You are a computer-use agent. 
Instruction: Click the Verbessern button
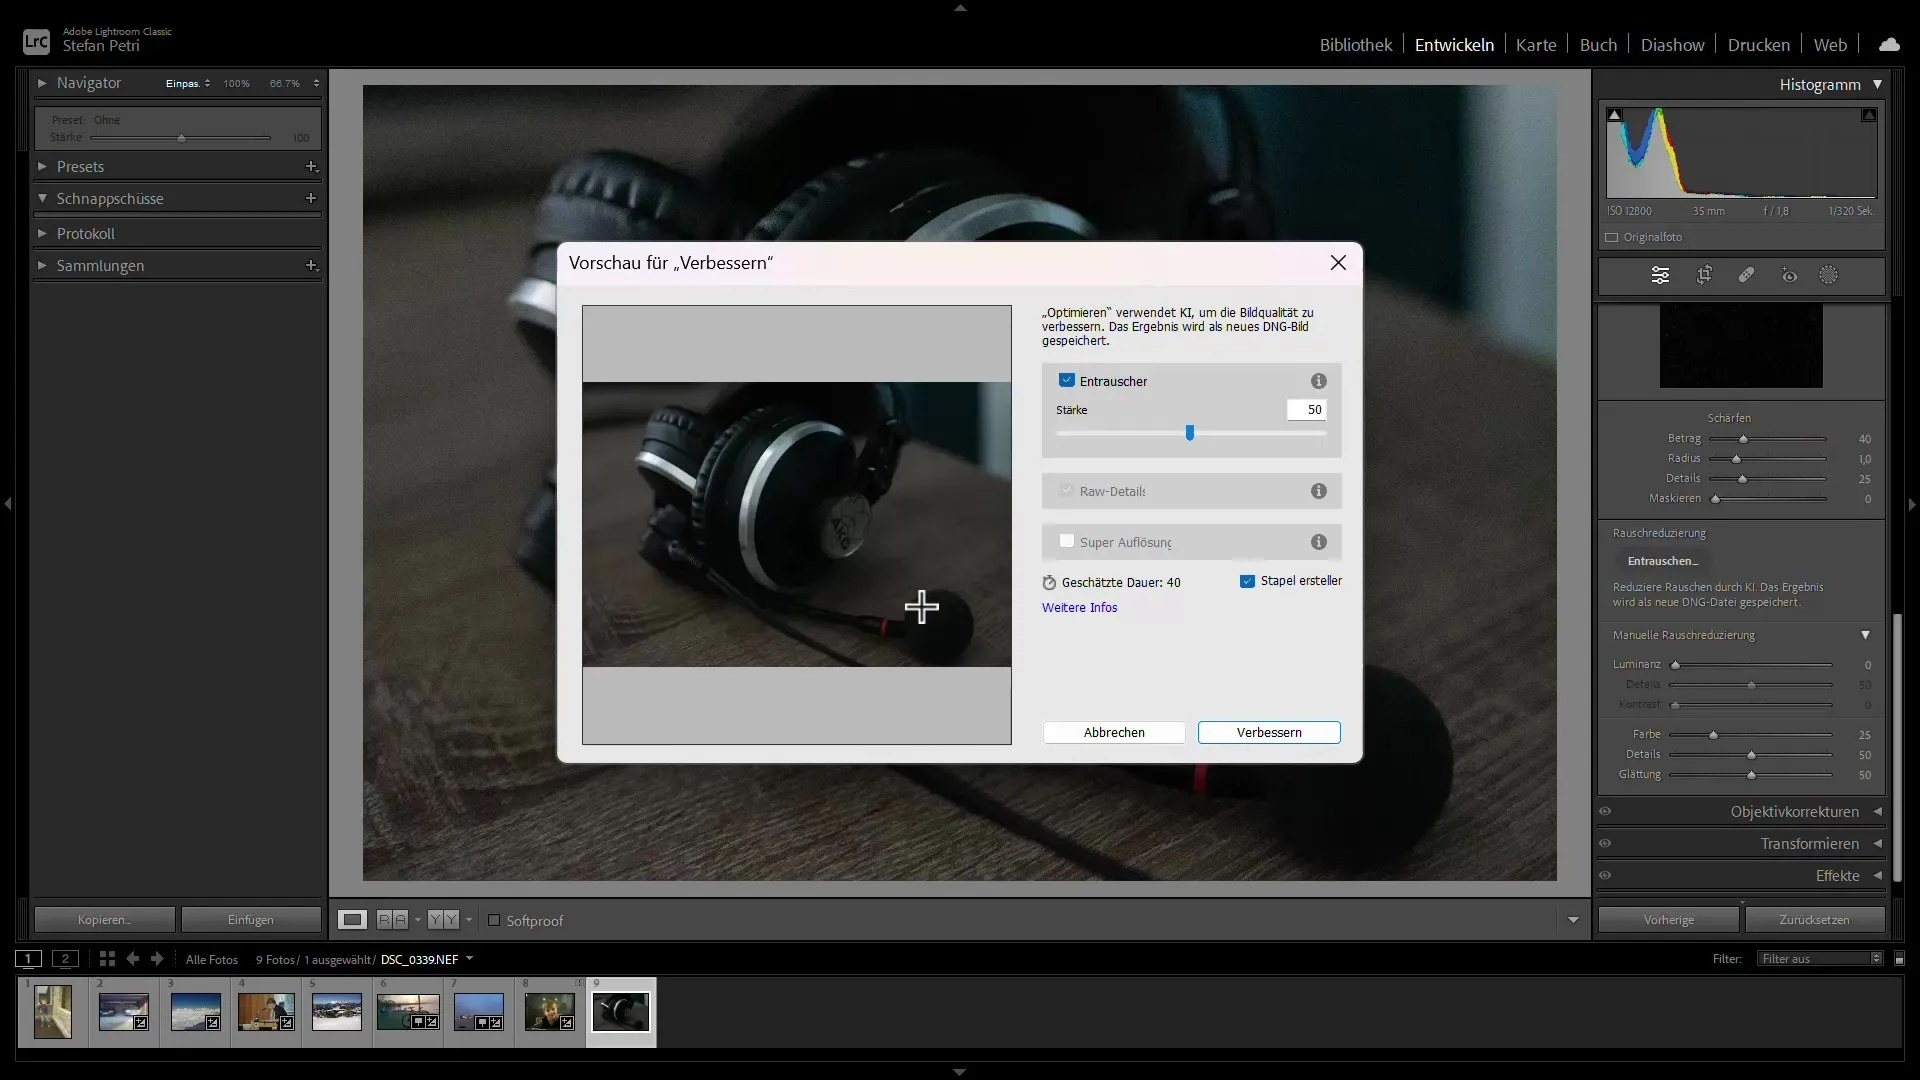1269,733
